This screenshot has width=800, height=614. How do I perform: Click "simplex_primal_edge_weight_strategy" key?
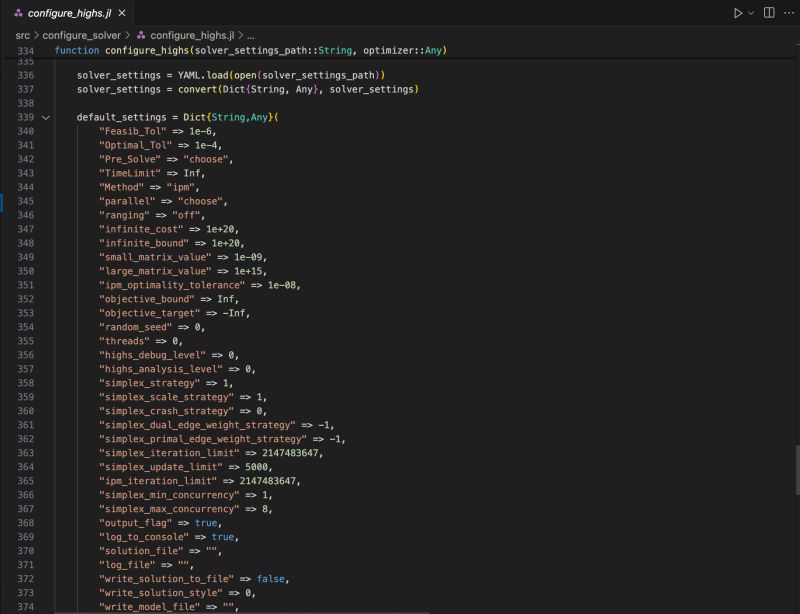203,439
